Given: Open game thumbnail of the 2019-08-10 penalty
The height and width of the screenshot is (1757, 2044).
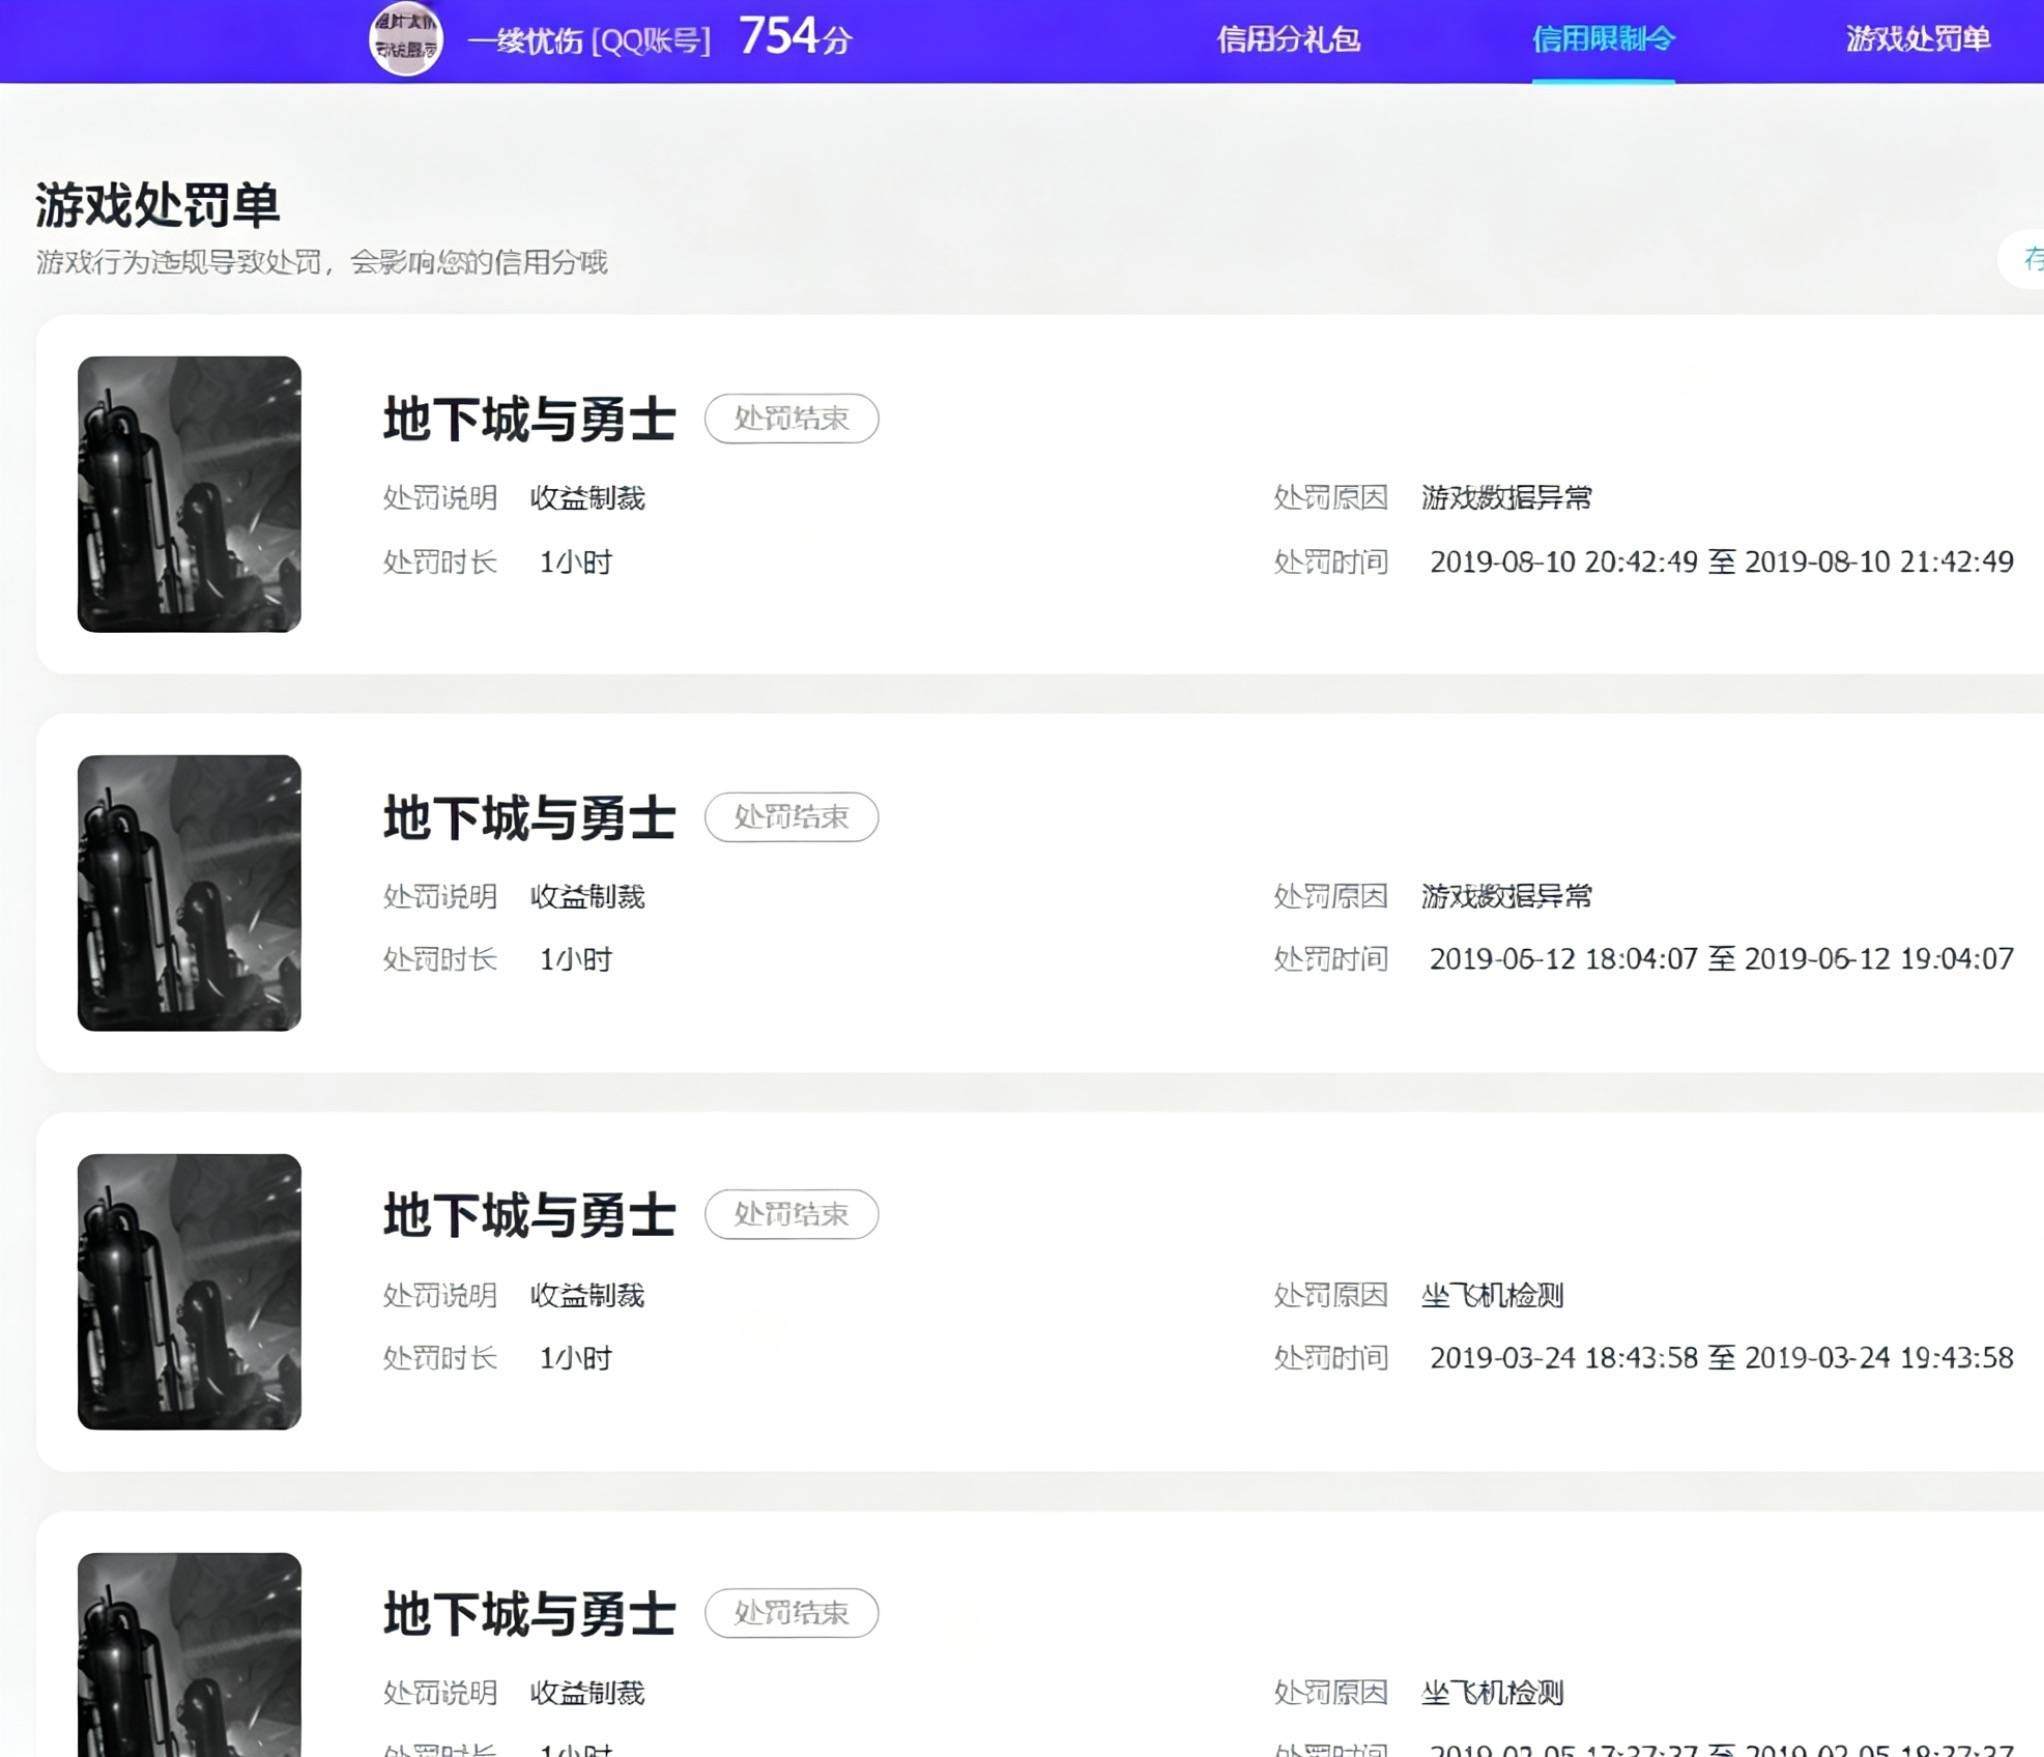Looking at the screenshot, I should tap(189, 494).
